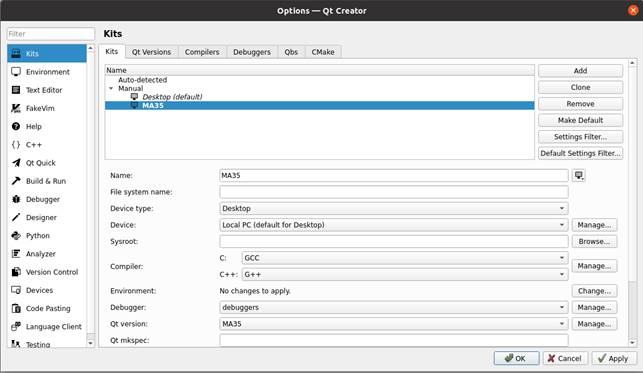Open the Device type dropdown

tap(394, 208)
